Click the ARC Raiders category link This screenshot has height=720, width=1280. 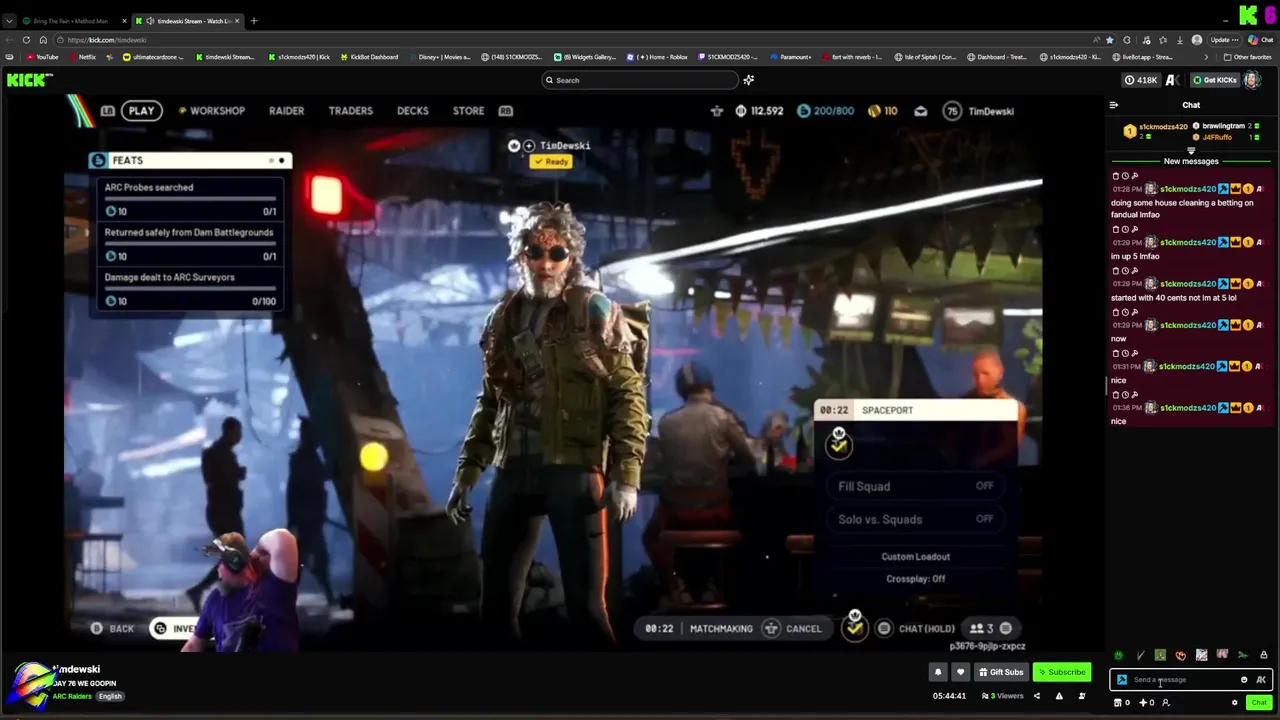pyautogui.click(x=72, y=696)
